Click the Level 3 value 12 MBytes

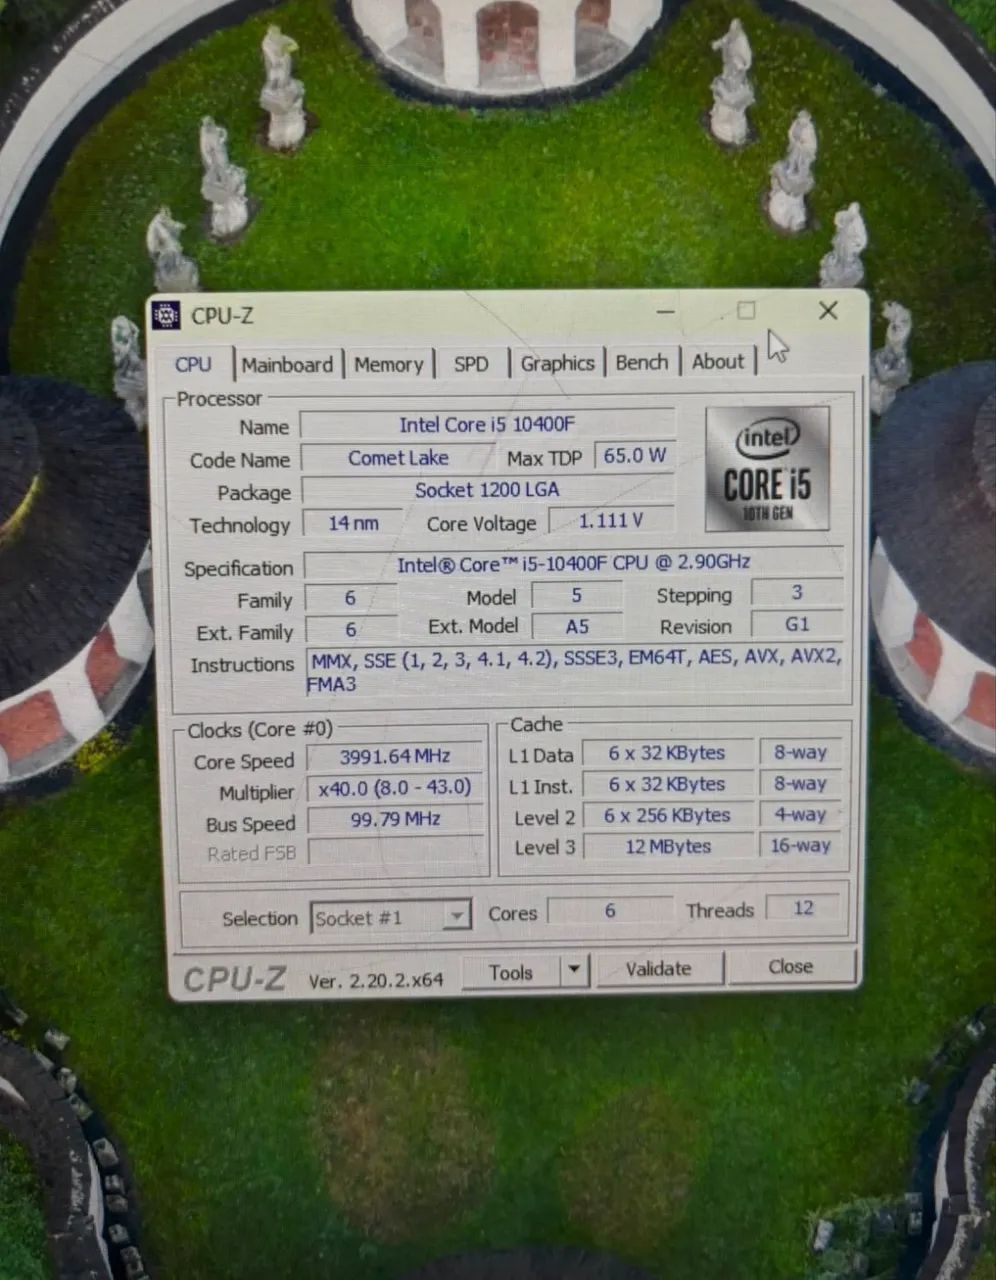point(667,847)
